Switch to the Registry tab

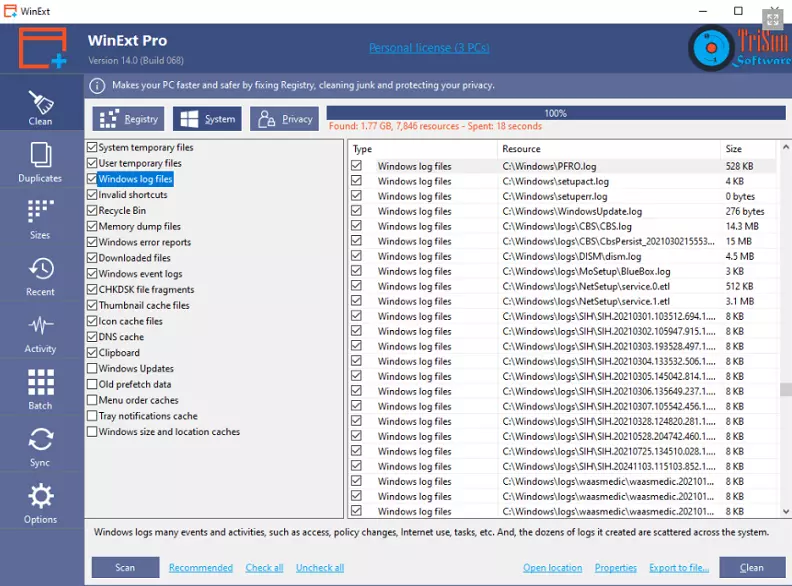coord(128,119)
